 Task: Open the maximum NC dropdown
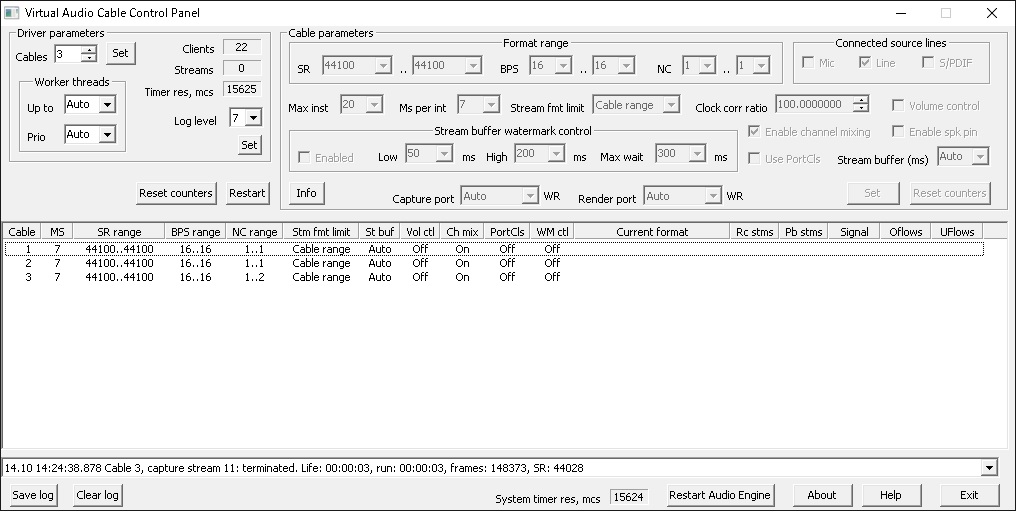coord(761,65)
